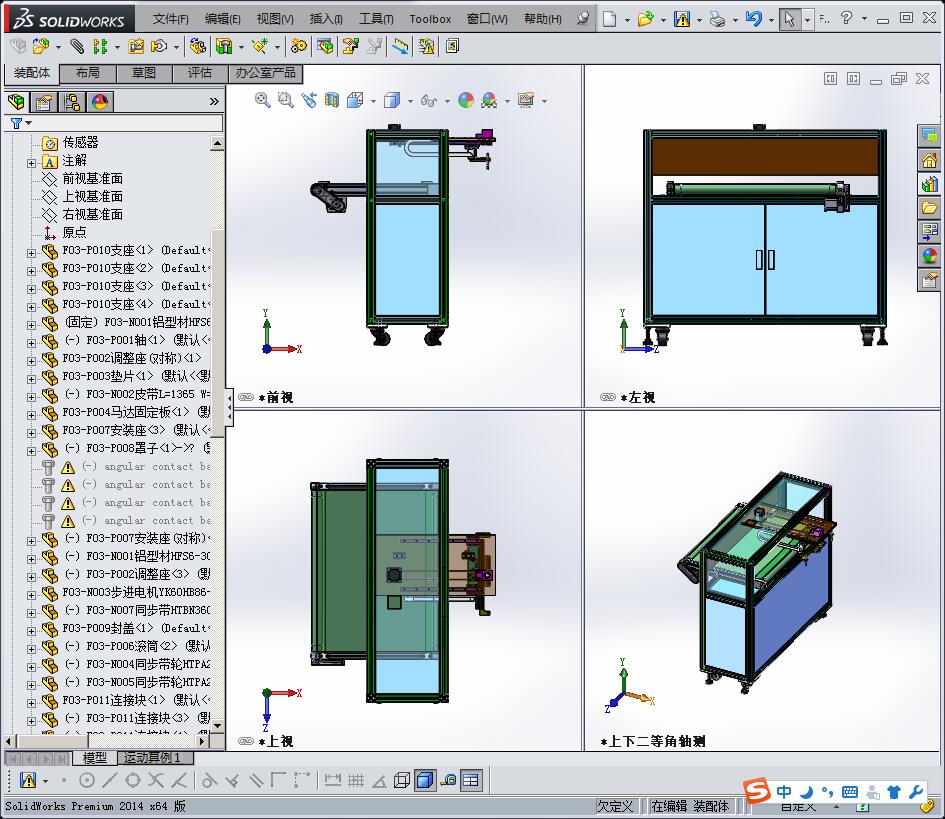Click the new motion study icon
The image size is (945, 819).
298,46
